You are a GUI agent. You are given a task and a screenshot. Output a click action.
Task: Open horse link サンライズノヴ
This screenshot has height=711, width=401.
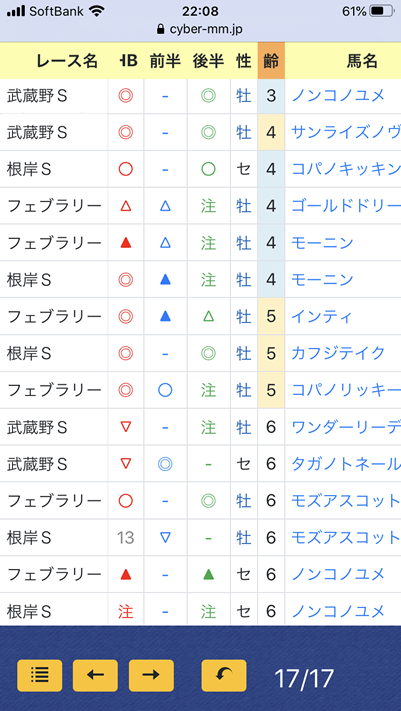click(x=346, y=132)
